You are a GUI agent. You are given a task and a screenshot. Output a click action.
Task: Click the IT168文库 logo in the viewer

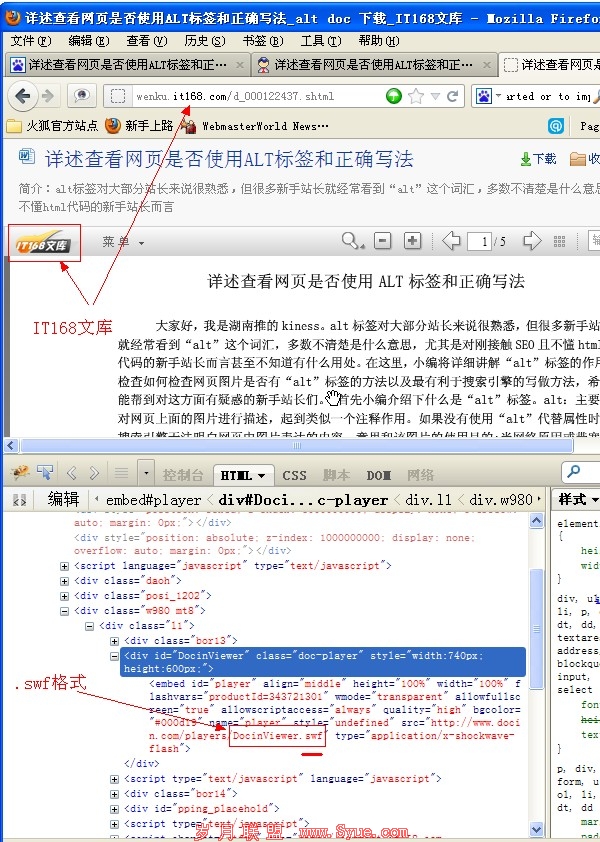click(45, 244)
